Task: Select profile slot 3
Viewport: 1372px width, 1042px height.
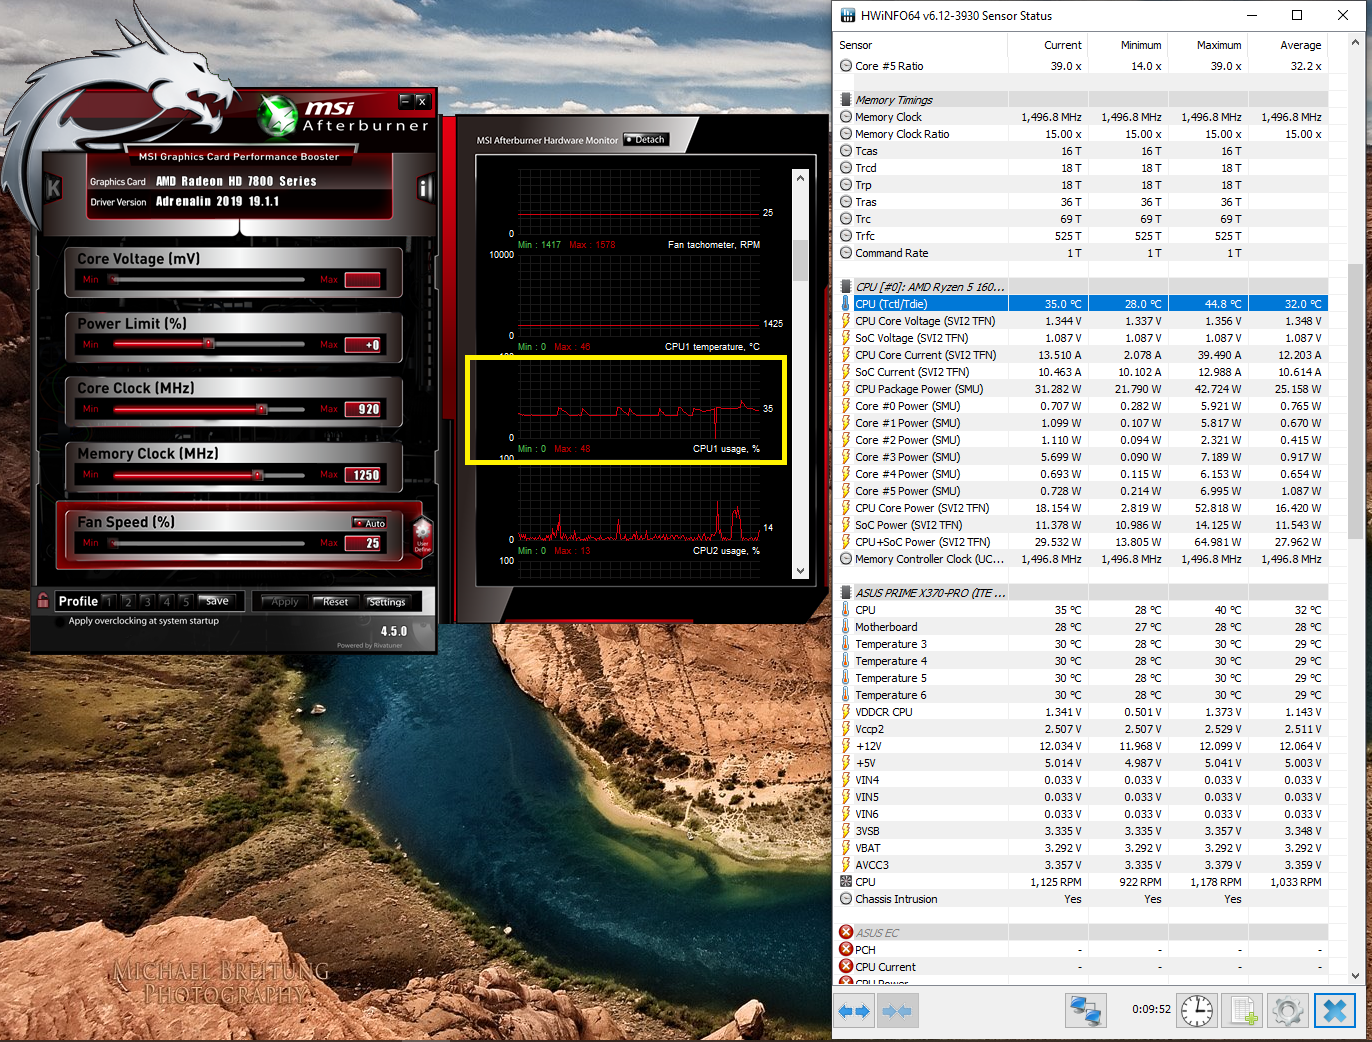Action: point(147,602)
